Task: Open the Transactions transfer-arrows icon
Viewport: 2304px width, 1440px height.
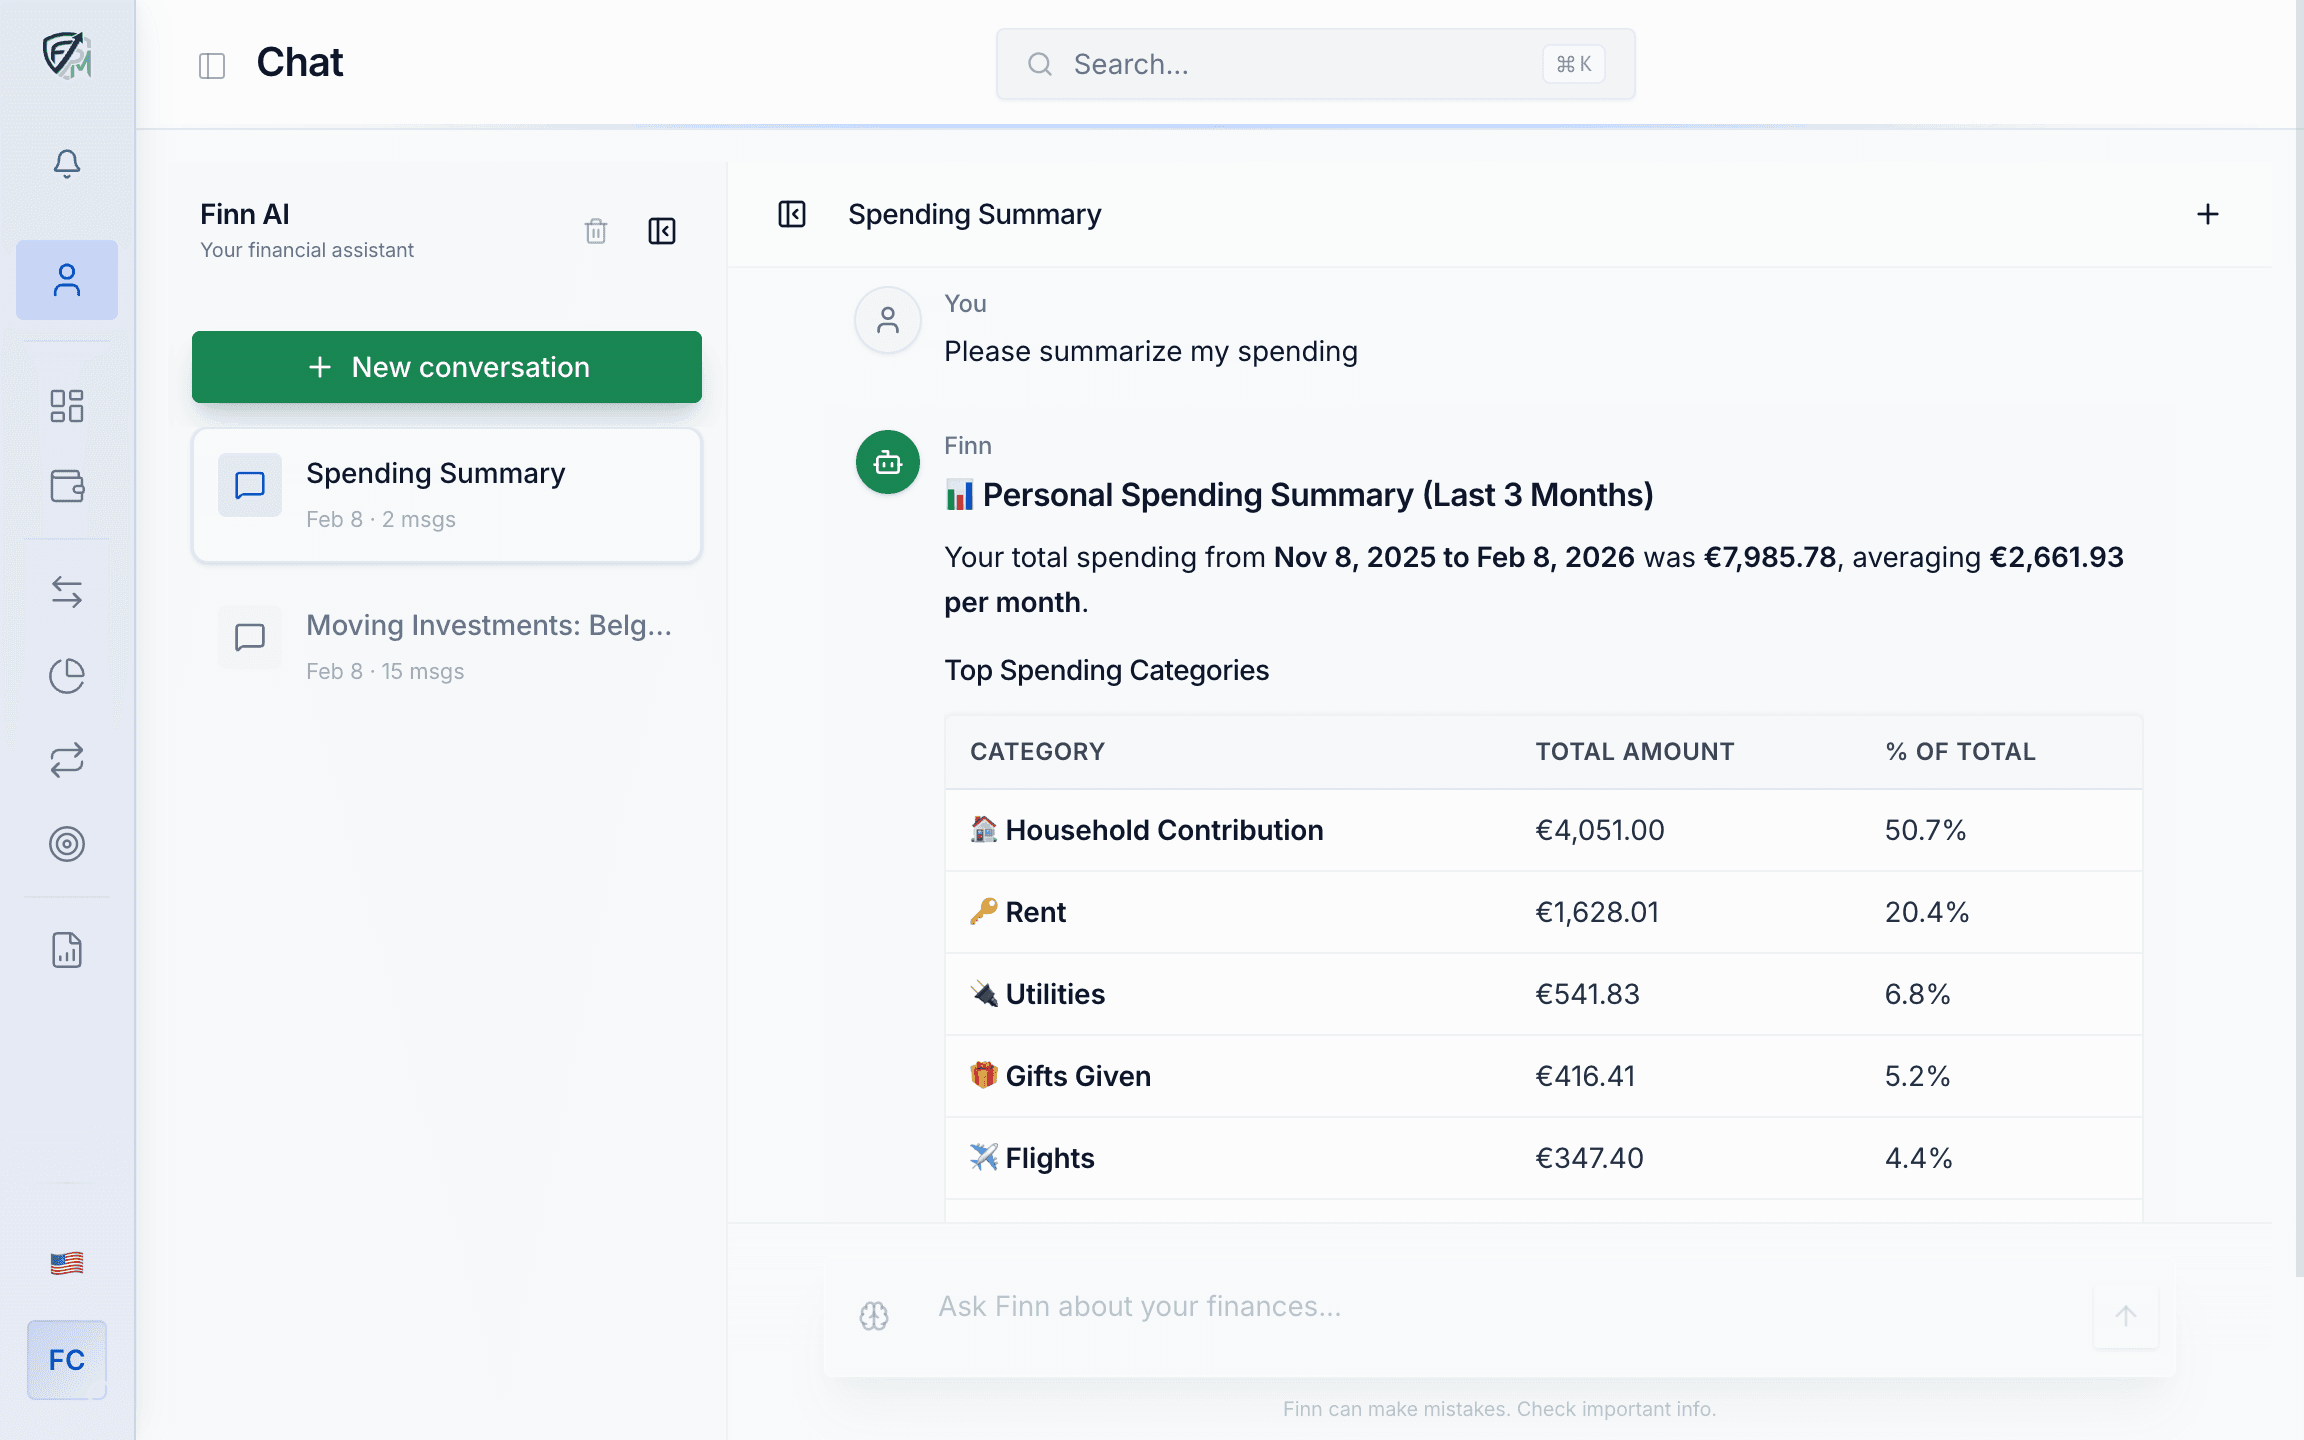Action: pyautogui.click(x=67, y=592)
